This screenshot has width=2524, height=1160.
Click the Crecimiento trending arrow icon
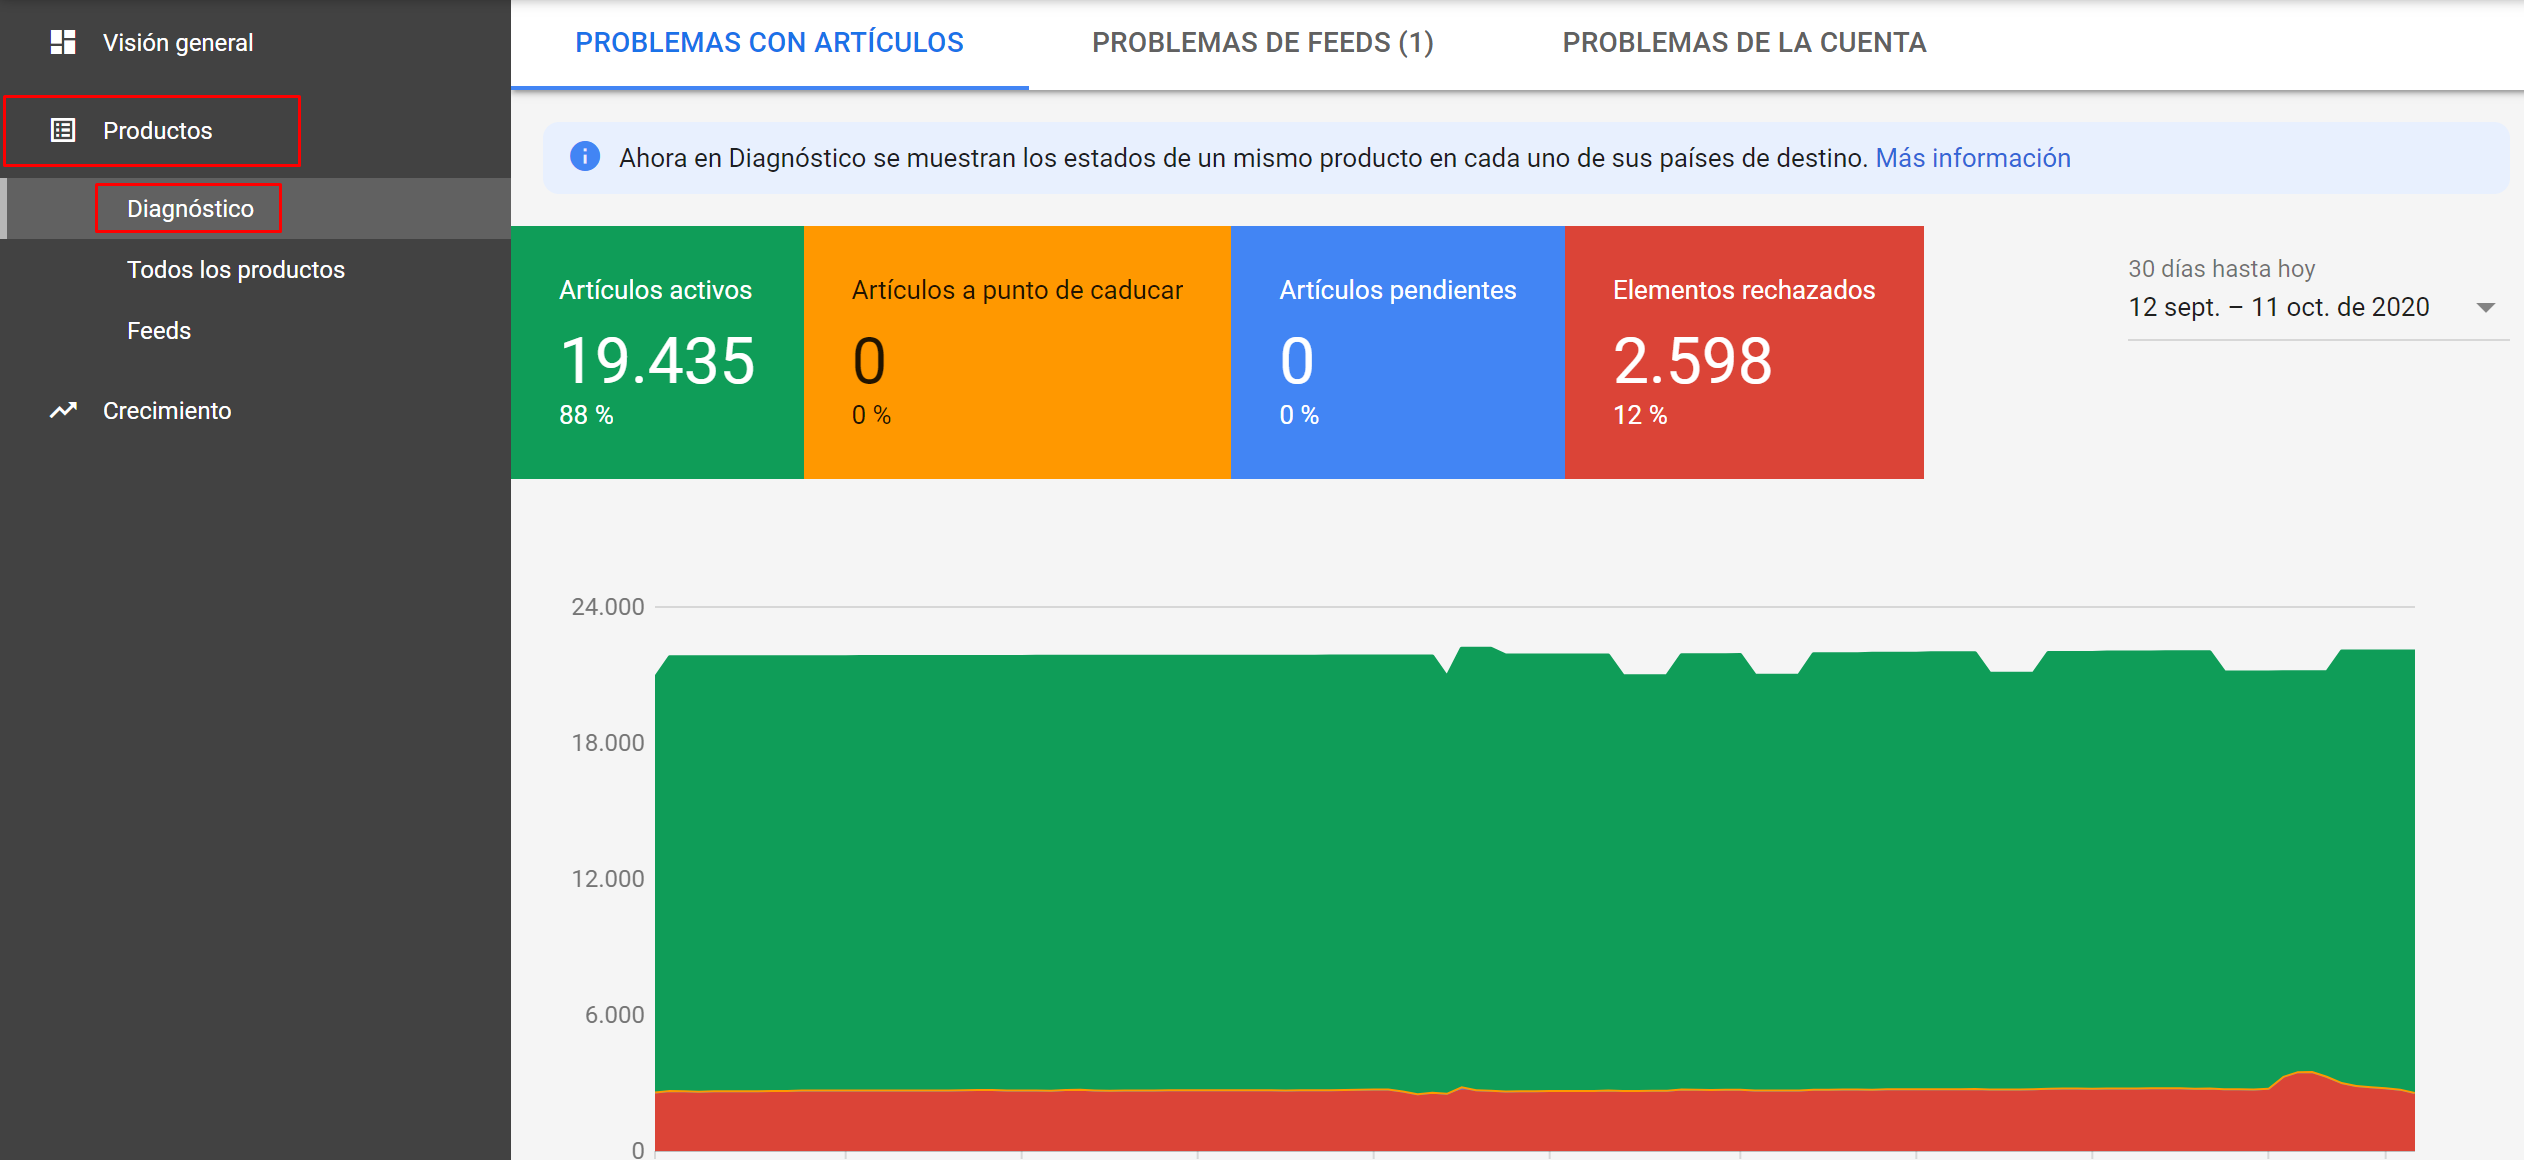click(63, 410)
